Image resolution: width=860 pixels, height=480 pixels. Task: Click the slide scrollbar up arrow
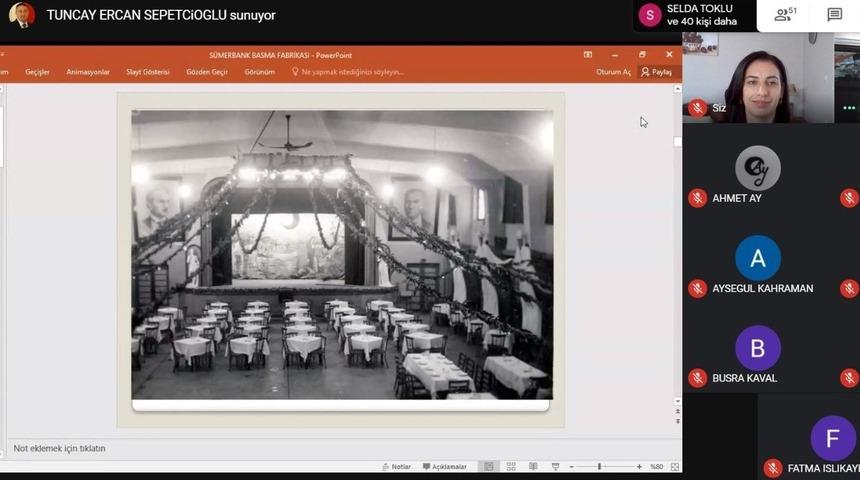[x=677, y=88]
